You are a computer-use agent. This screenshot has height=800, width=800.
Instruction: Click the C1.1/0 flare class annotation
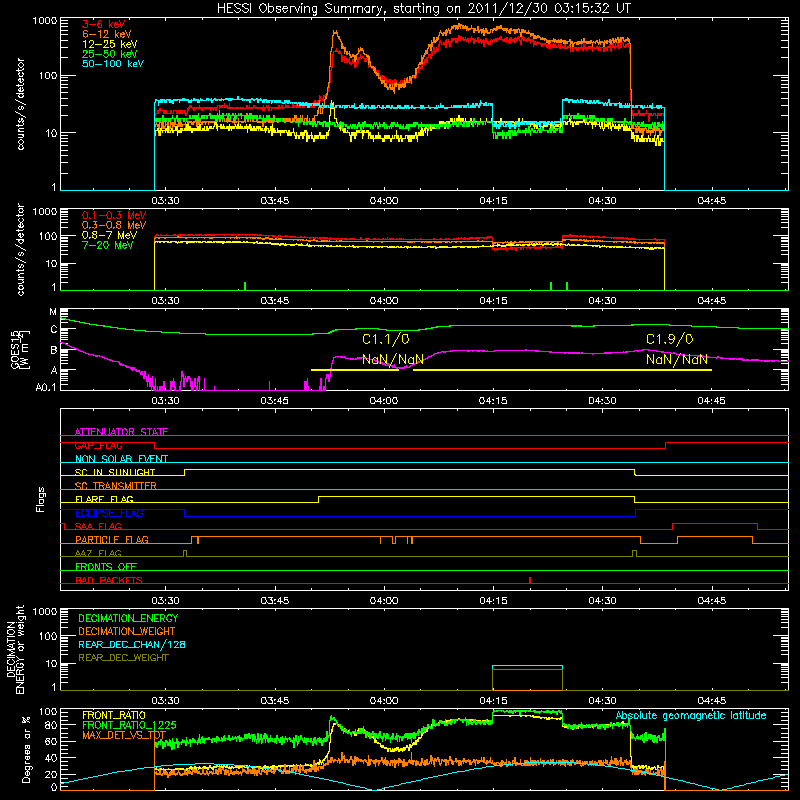[386, 339]
